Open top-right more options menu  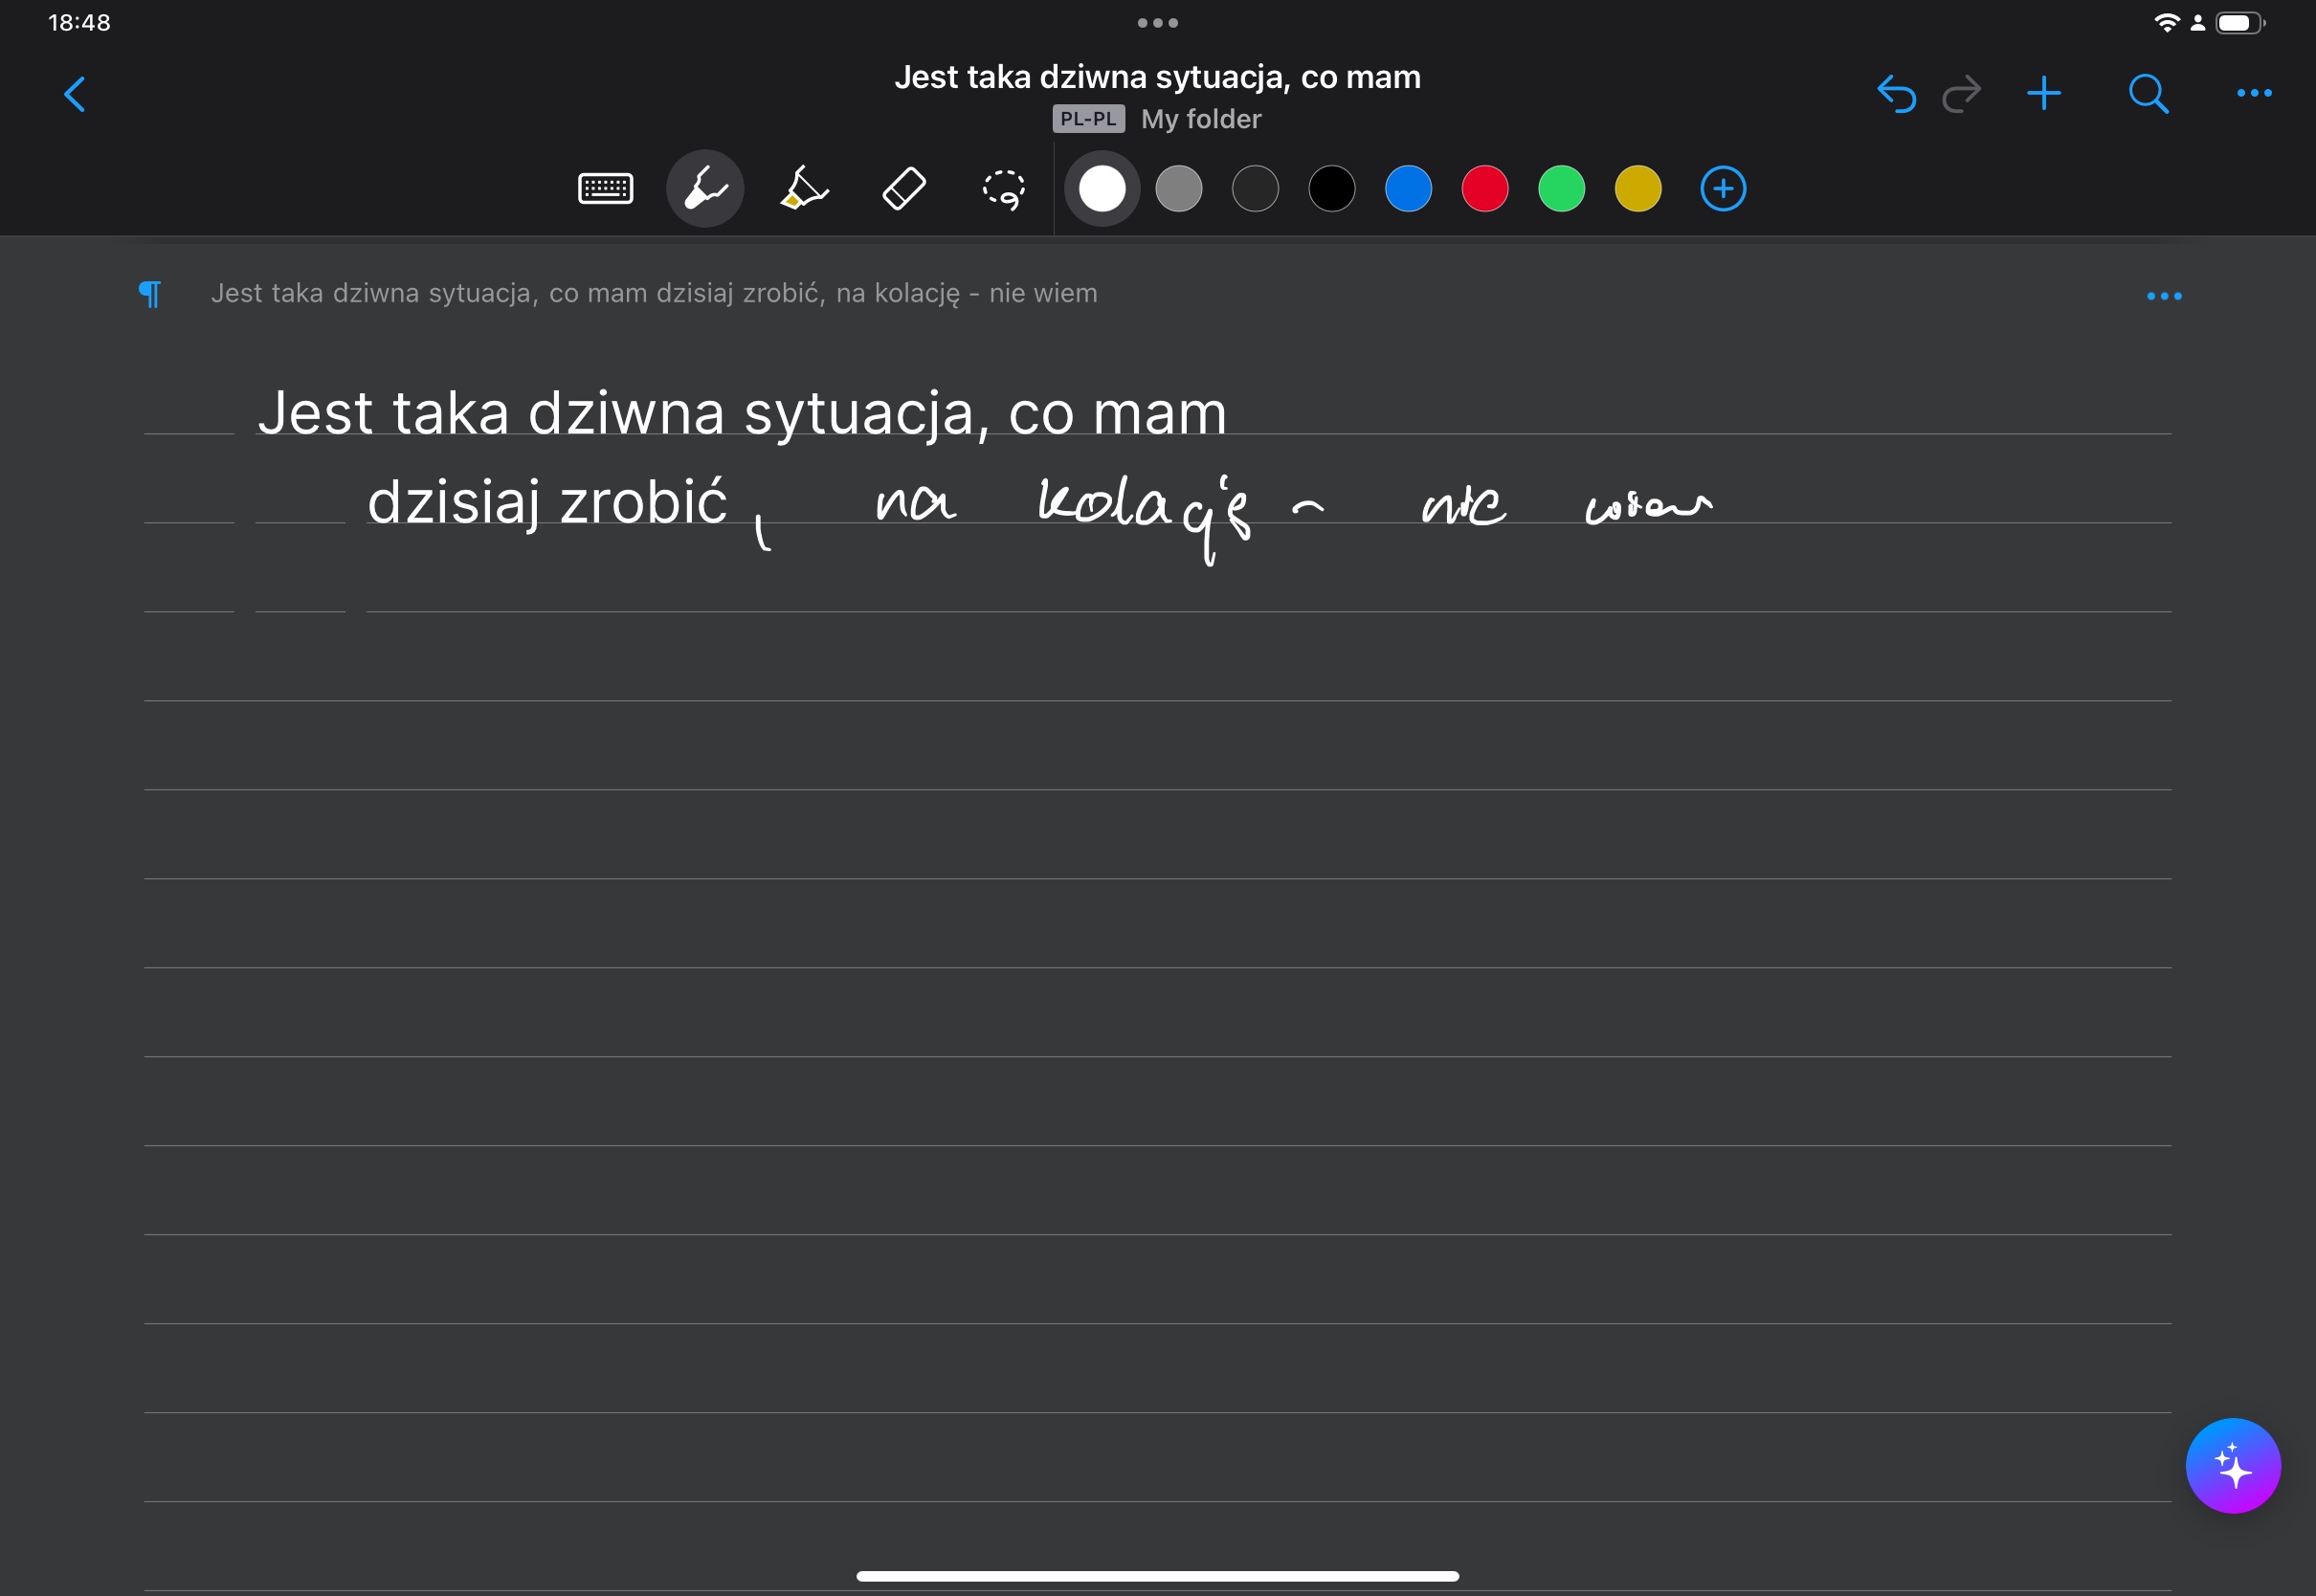[x=2254, y=94]
